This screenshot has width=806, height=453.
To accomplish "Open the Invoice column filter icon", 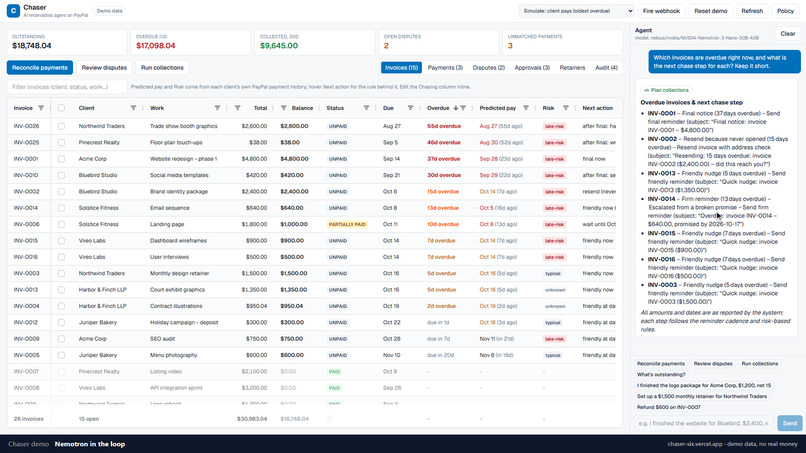I will pos(41,108).
